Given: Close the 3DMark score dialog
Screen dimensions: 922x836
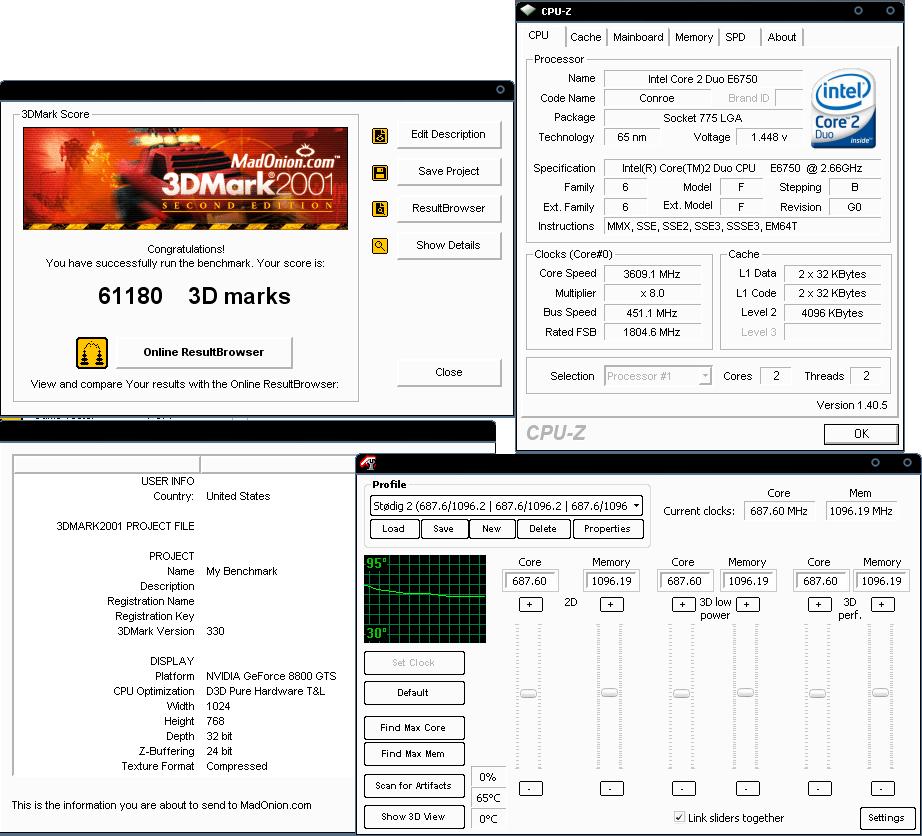Looking at the screenshot, I should tap(449, 373).
